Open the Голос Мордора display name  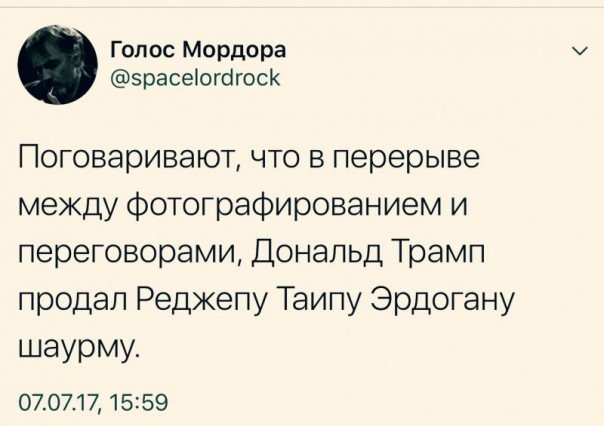pos(194,49)
